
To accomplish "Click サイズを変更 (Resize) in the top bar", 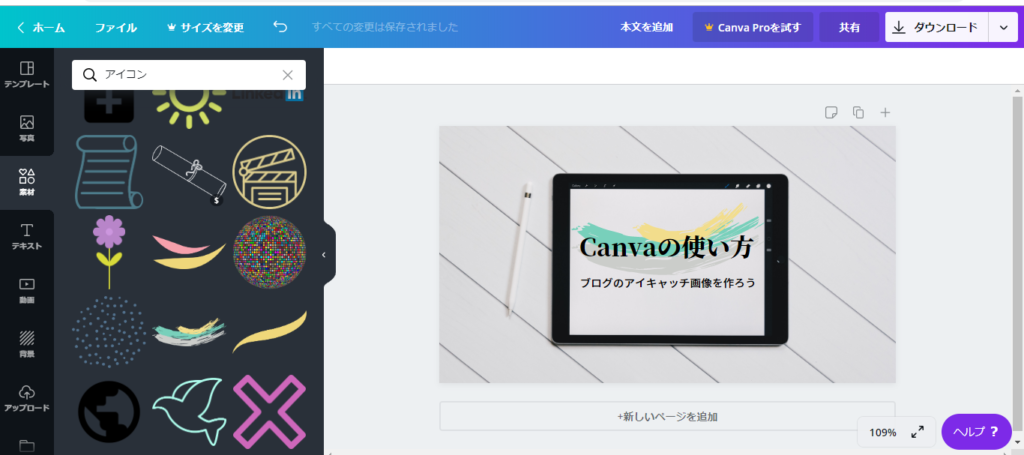I will tap(206, 27).
